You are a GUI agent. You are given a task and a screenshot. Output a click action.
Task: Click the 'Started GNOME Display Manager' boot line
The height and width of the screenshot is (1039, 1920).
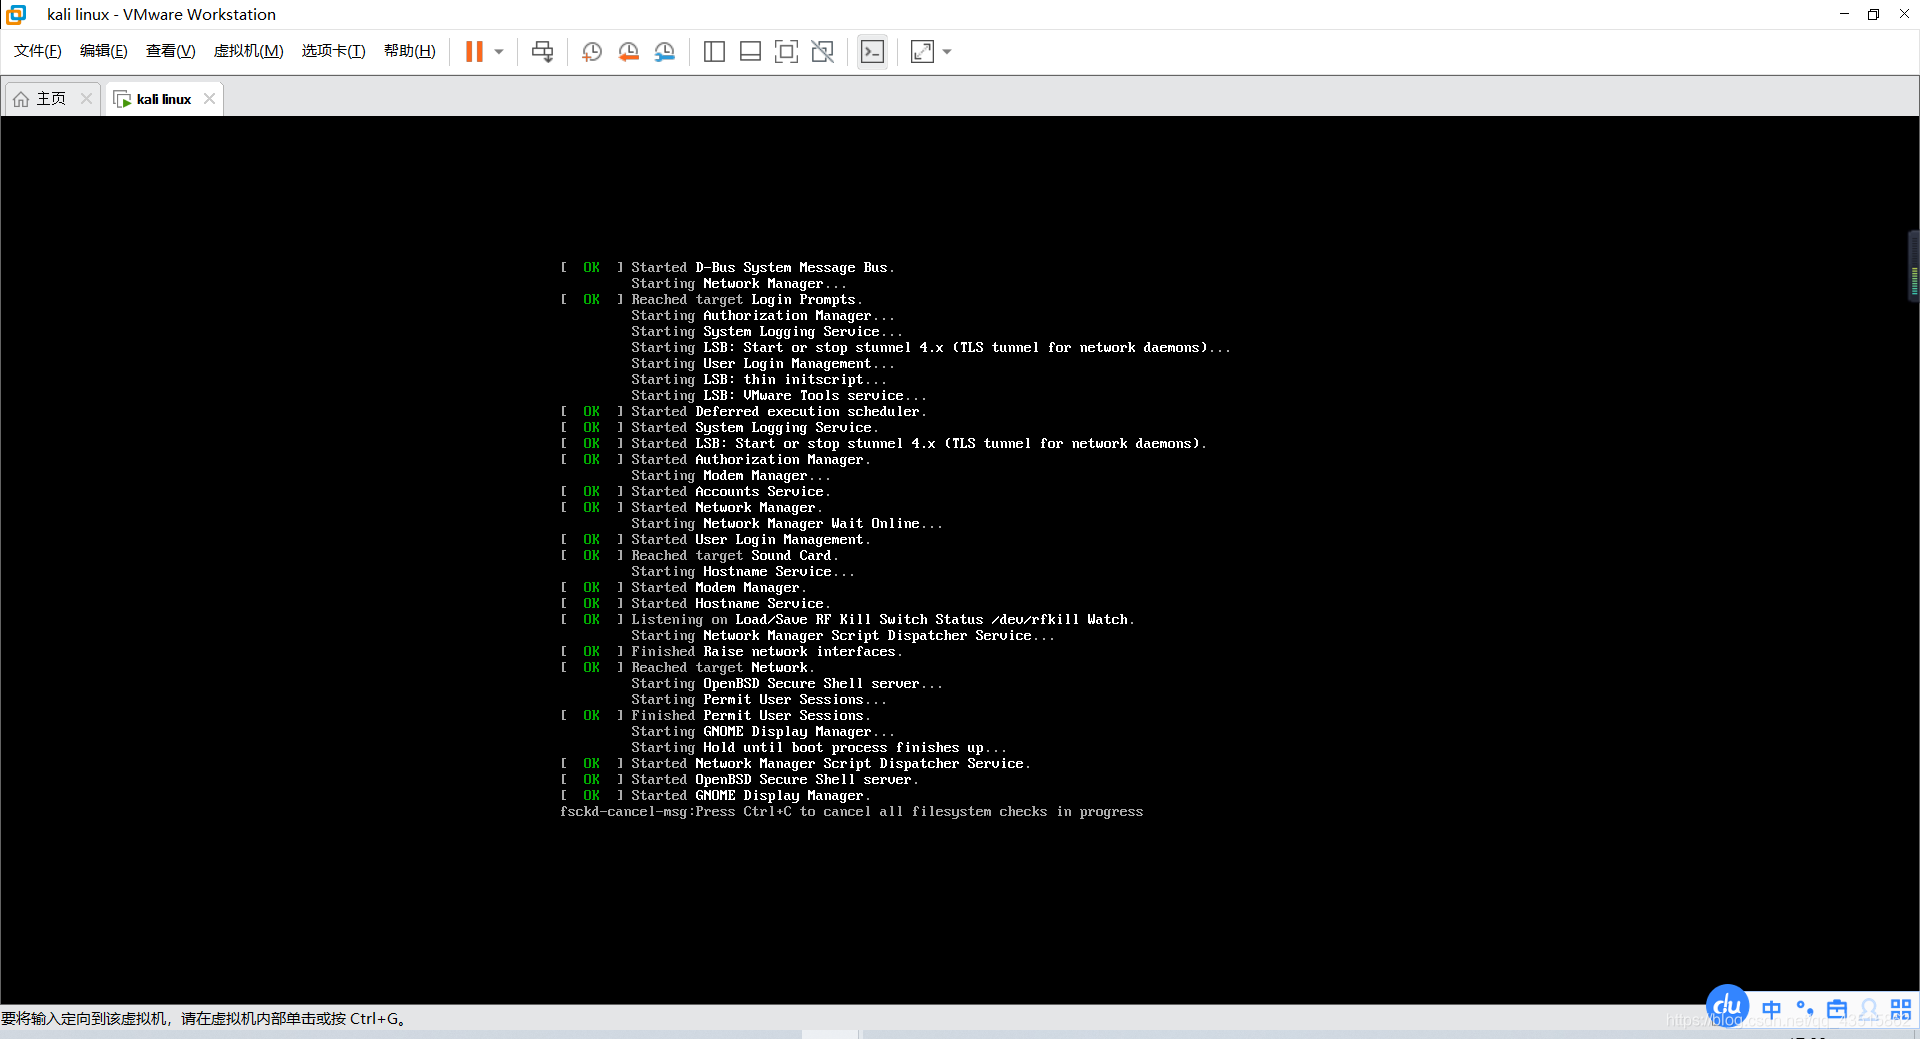715,796
